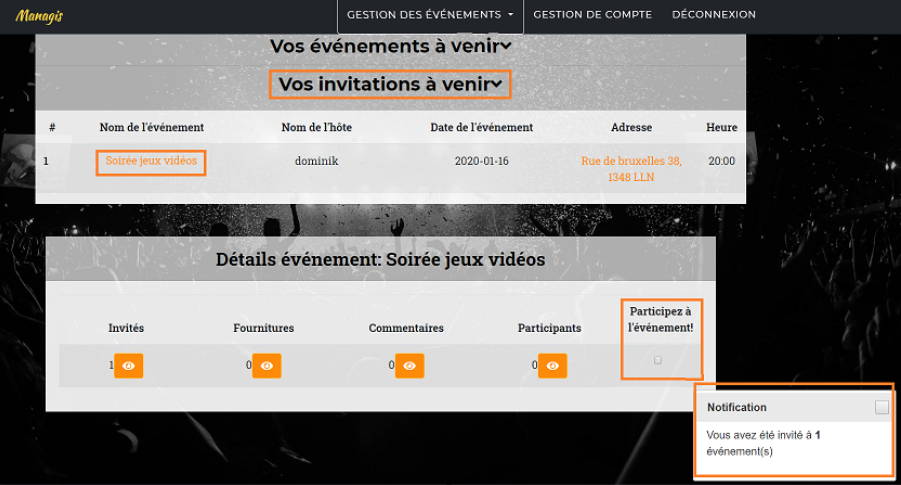
Task: Select the Date de l'événement column header
Action: (x=481, y=127)
